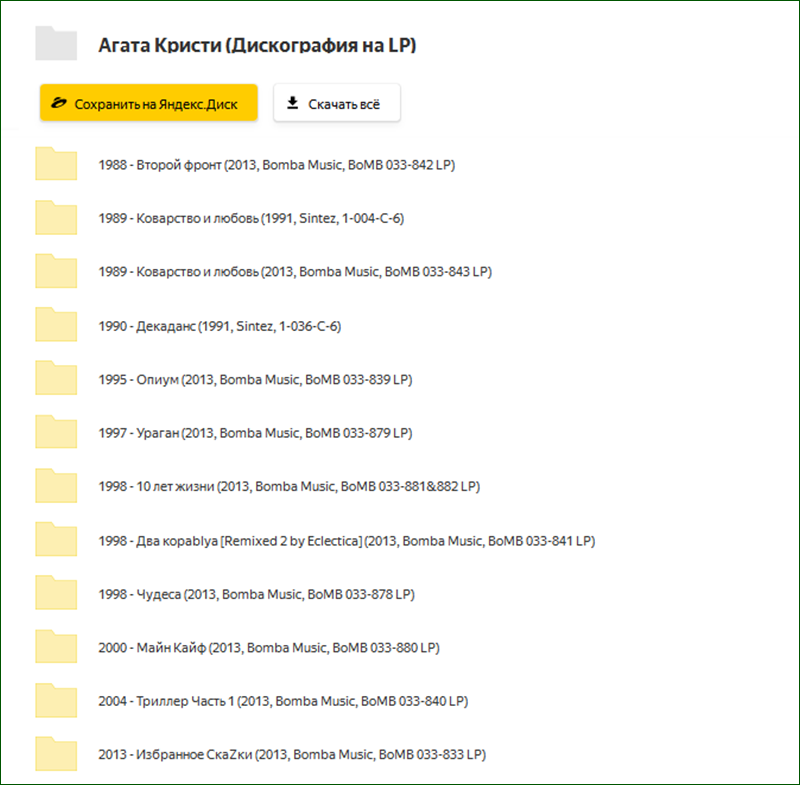
Task: Open folder icon for Коварство и любовь (1991, Sintez)
Action: click(56, 217)
